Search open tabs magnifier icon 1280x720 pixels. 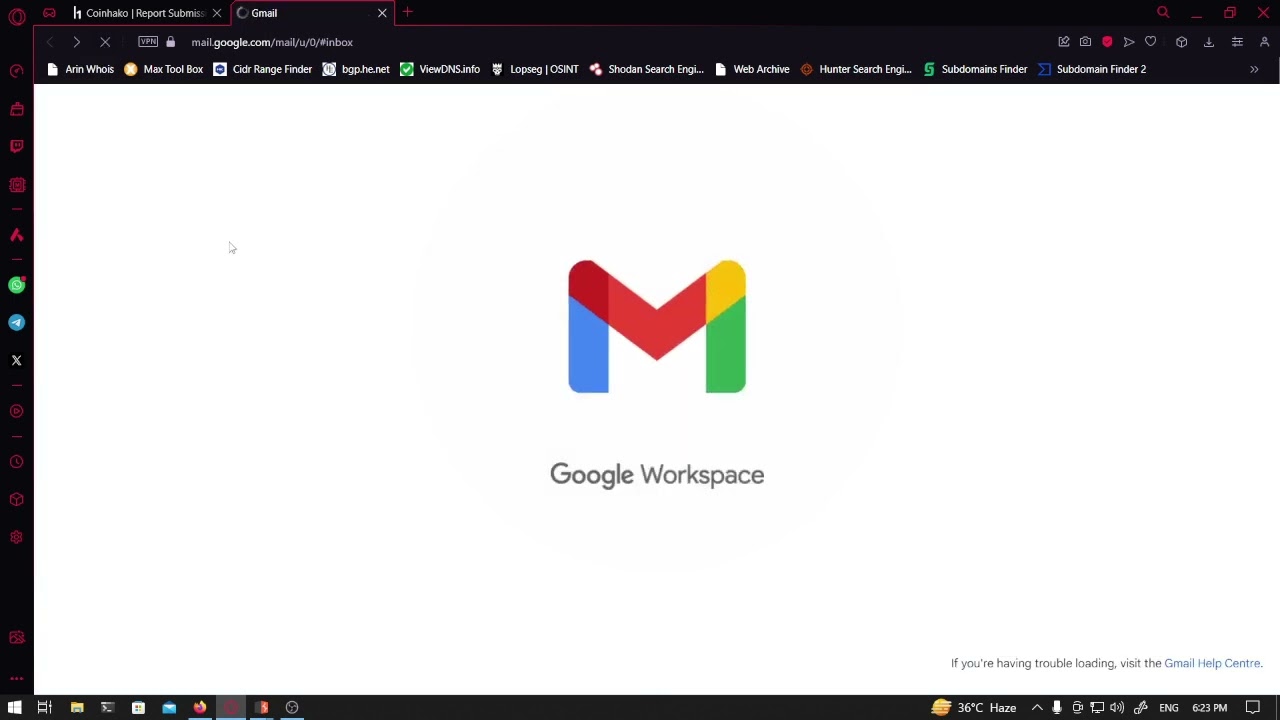click(x=1163, y=13)
